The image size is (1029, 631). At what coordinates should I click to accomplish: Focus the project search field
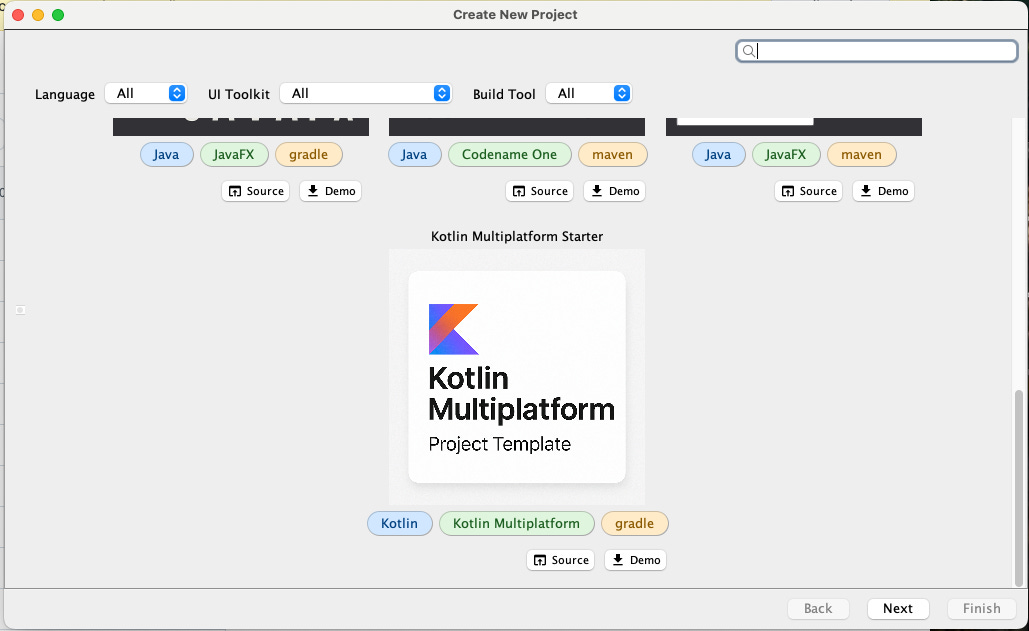877,51
